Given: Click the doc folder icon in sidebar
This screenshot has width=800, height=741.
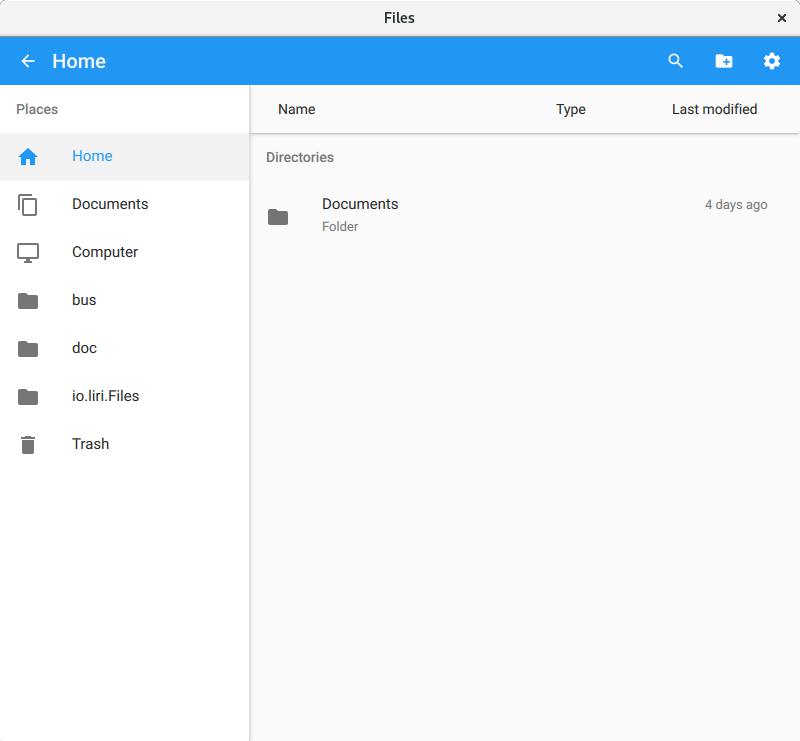Looking at the screenshot, I should [x=27, y=348].
